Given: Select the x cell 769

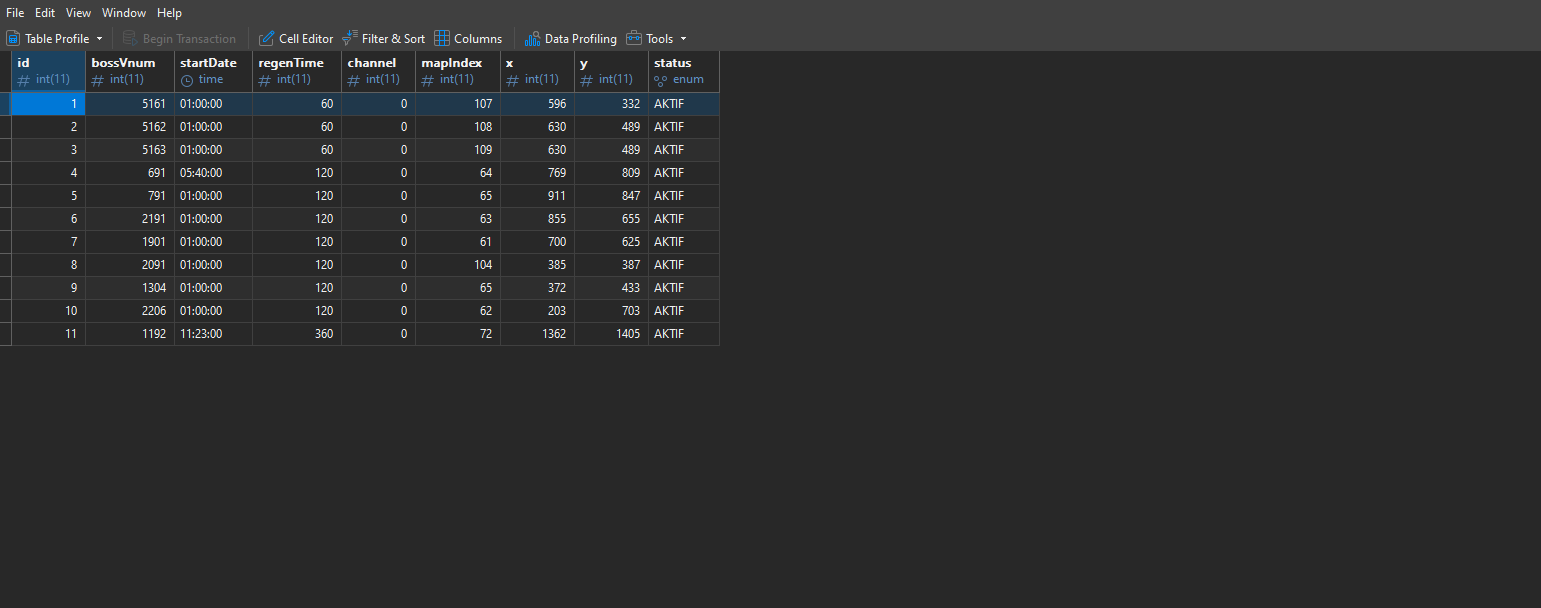Looking at the screenshot, I should coord(537,173).
